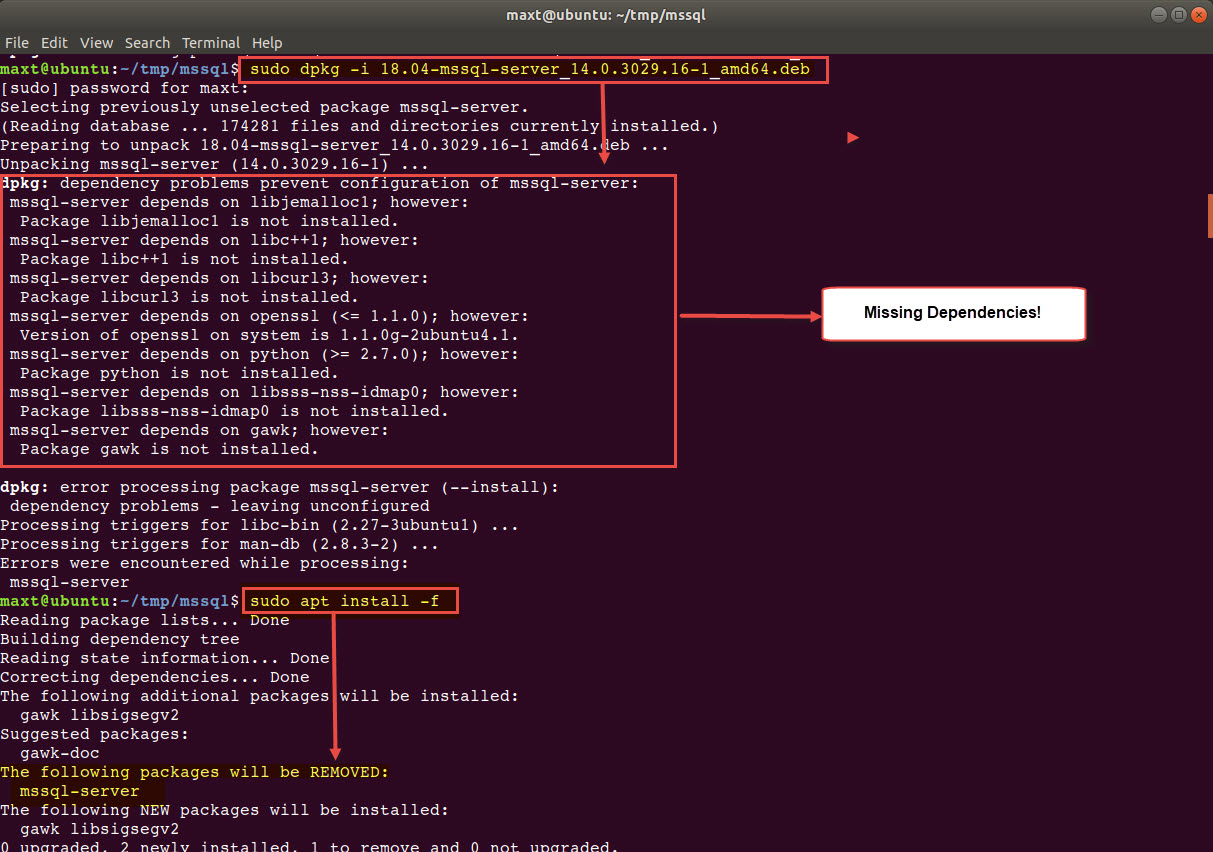Click 'The following additional packages will be installed:' line

[x=260, y=696]
